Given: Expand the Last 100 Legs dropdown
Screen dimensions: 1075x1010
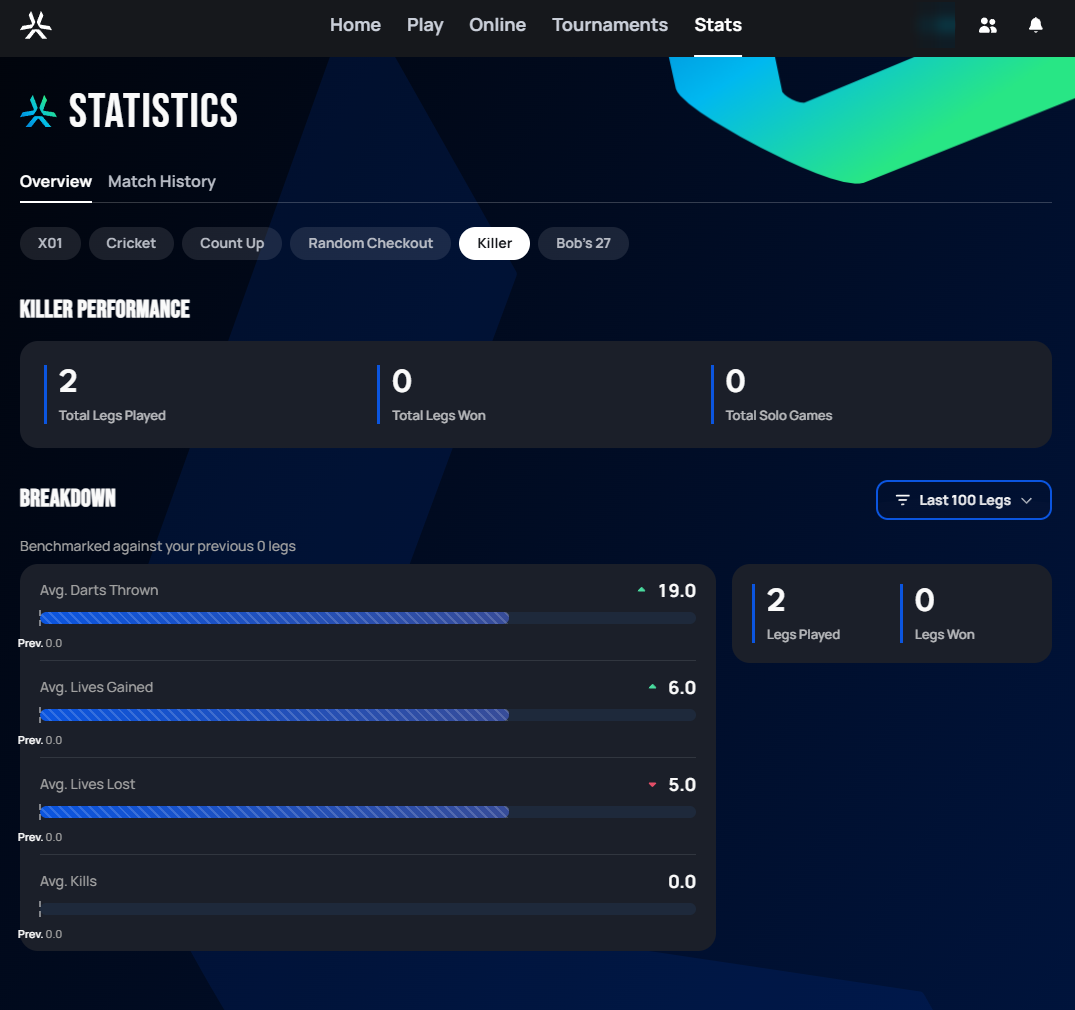Looking at the screenshot, I should (963, 500).
